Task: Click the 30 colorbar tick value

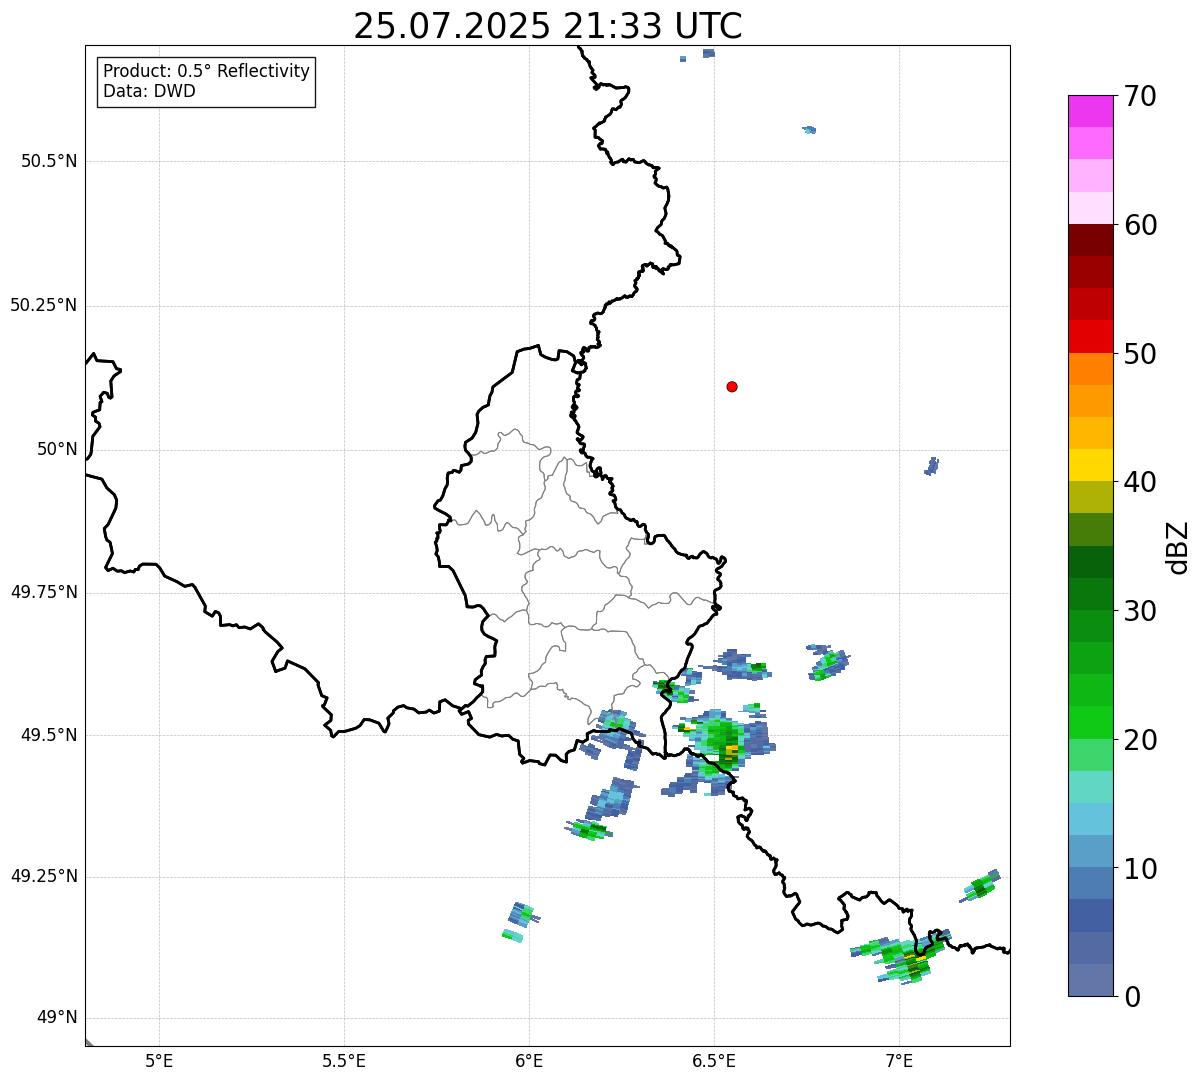Action: pyautogui.click(x=1140, y=610)
